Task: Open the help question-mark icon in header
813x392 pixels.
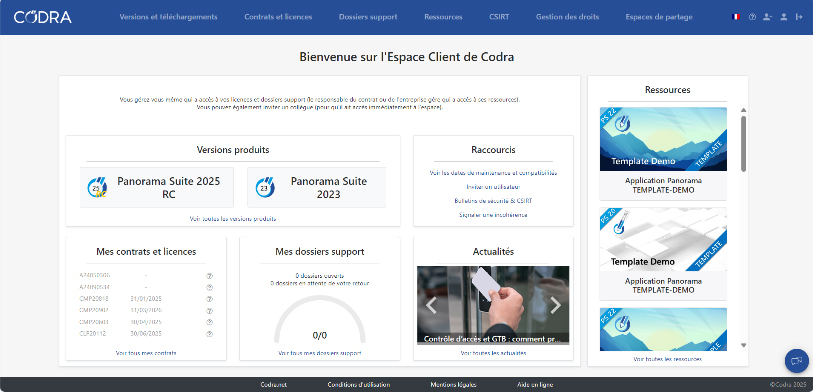Action: click(752, 17)
